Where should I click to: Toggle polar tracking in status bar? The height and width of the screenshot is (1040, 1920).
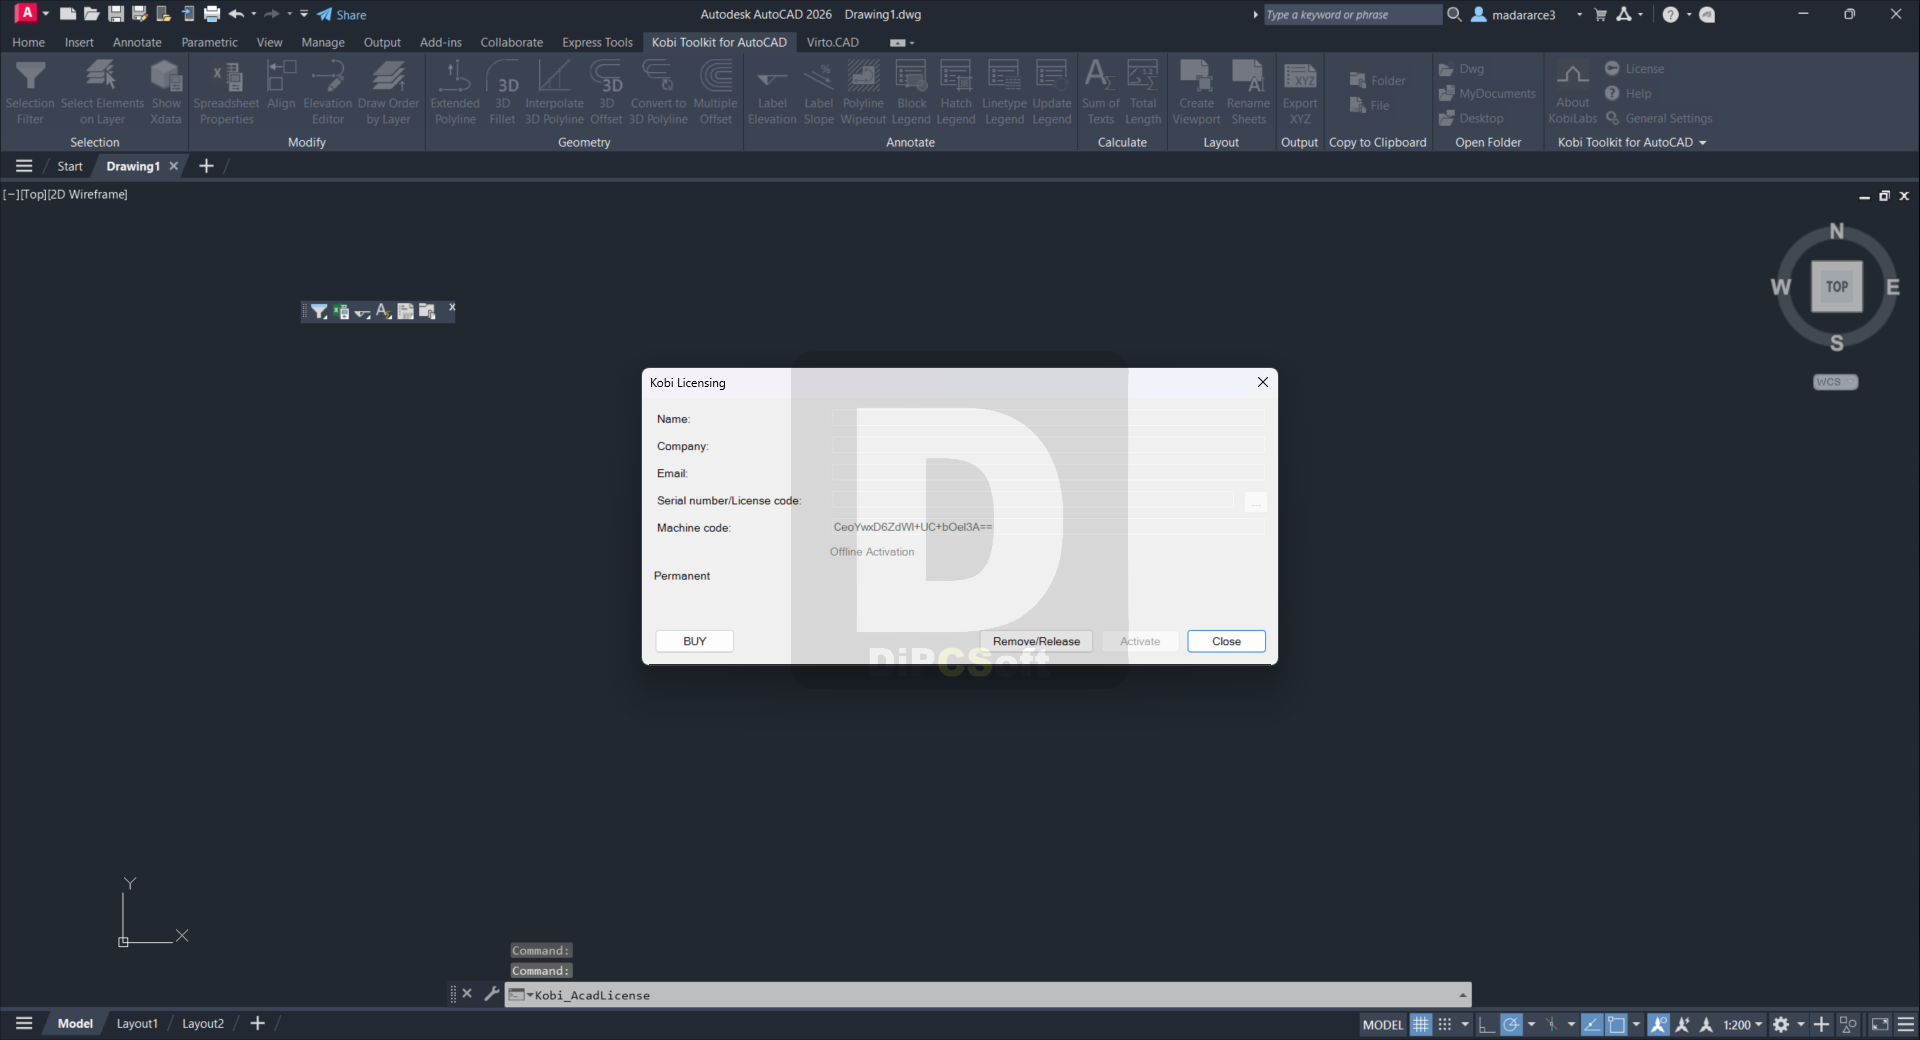click(1511, 1024)
